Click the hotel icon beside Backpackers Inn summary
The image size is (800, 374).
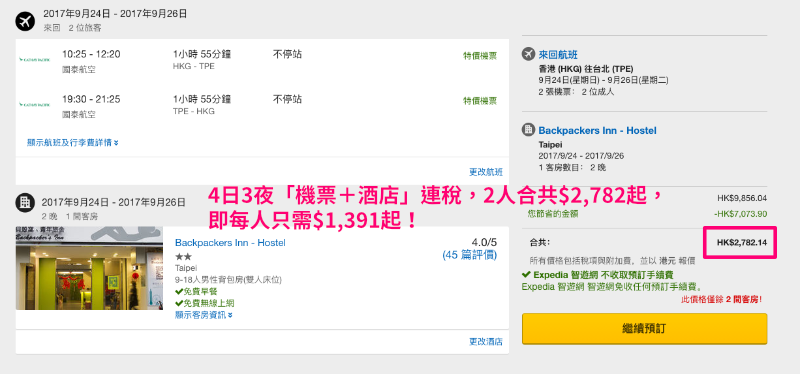[x=528, y=130]
